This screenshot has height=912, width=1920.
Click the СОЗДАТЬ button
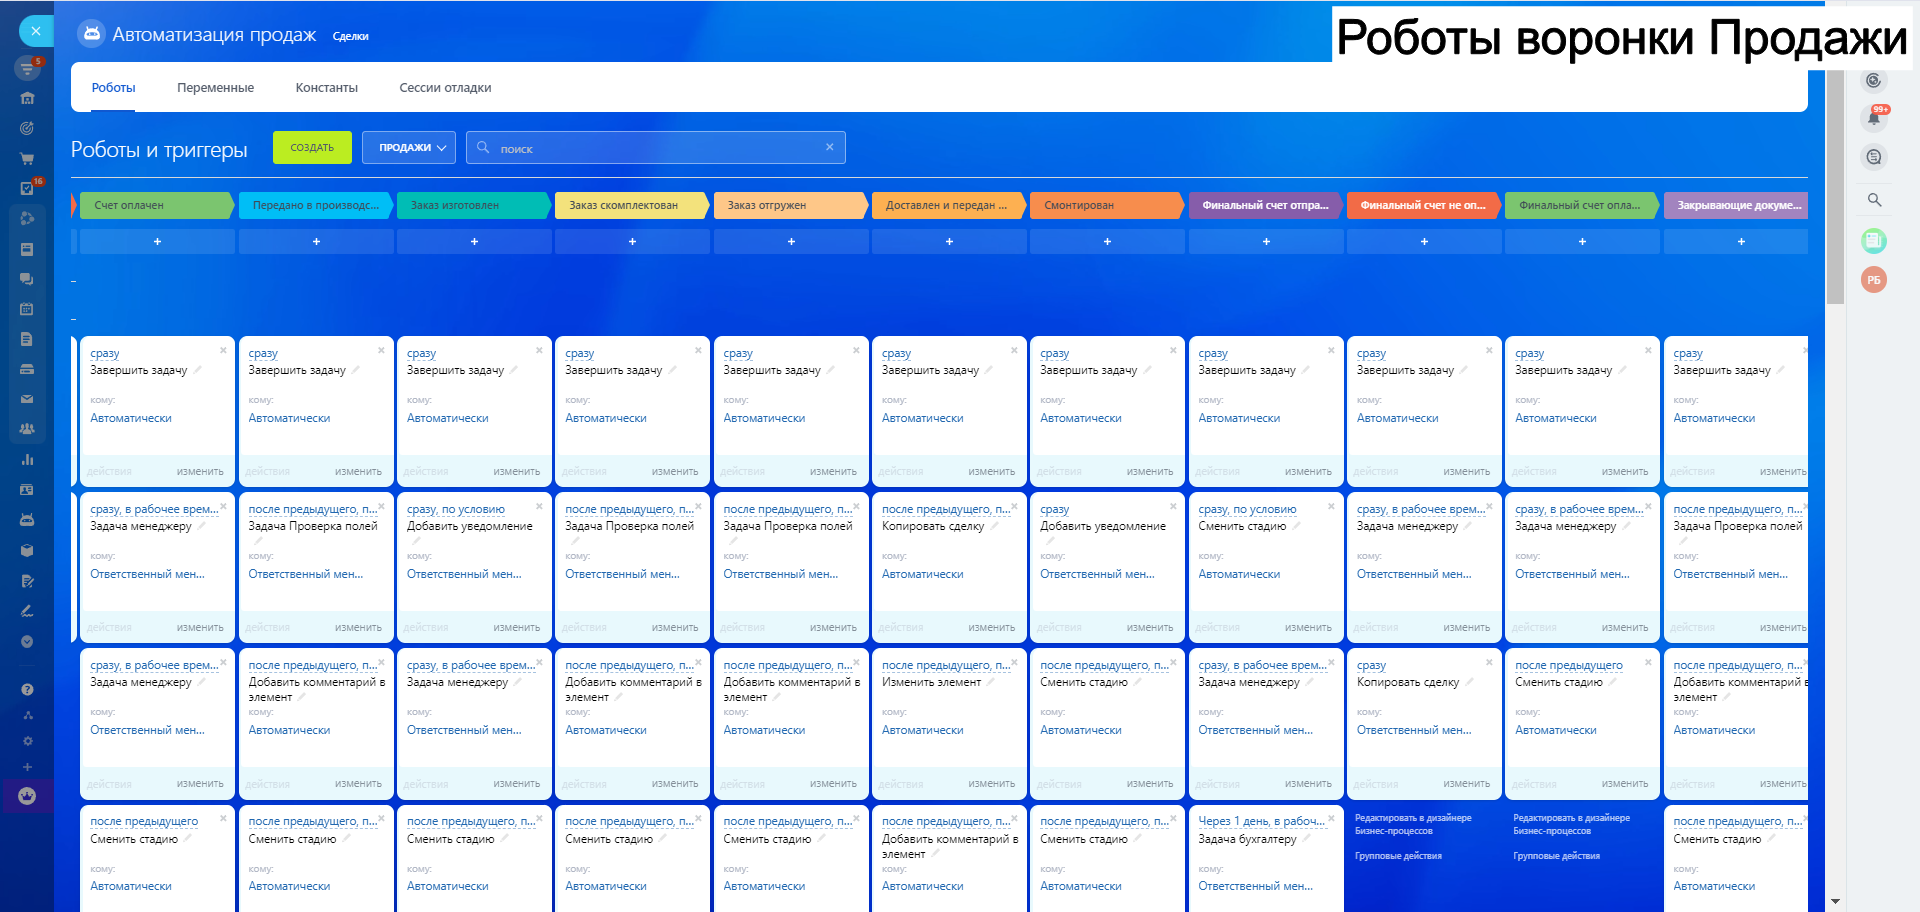(312, 147)
